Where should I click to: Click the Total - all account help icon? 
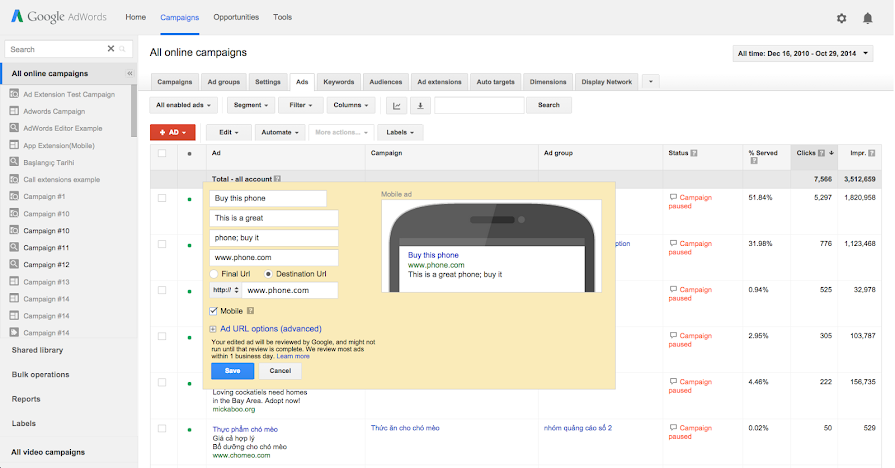[277, 179]
